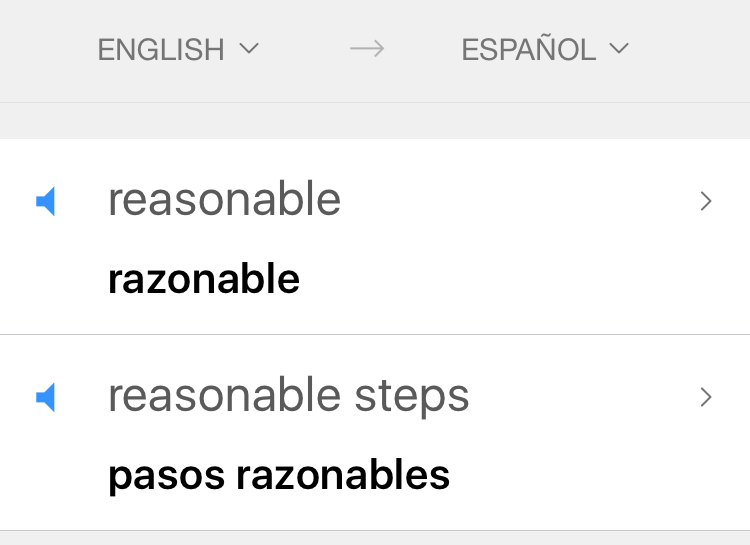Click the ESPAÑOL language label text
This screenshot has height=545, width=750.
[529, 48]
